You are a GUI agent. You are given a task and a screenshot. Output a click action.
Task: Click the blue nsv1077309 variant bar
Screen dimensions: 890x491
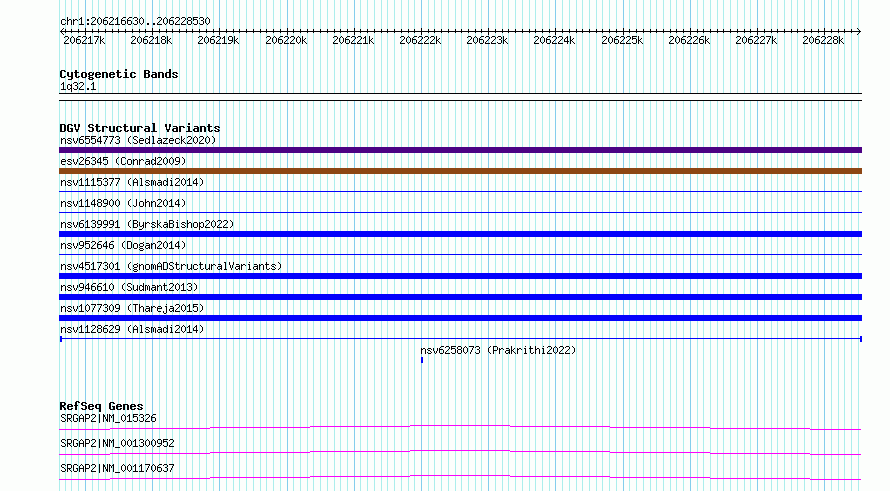[x=460, y=318]
